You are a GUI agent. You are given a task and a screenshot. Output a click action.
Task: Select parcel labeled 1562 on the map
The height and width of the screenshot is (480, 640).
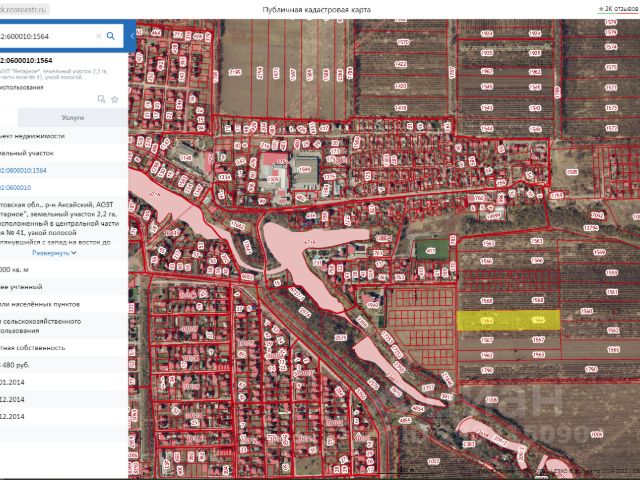613,330
